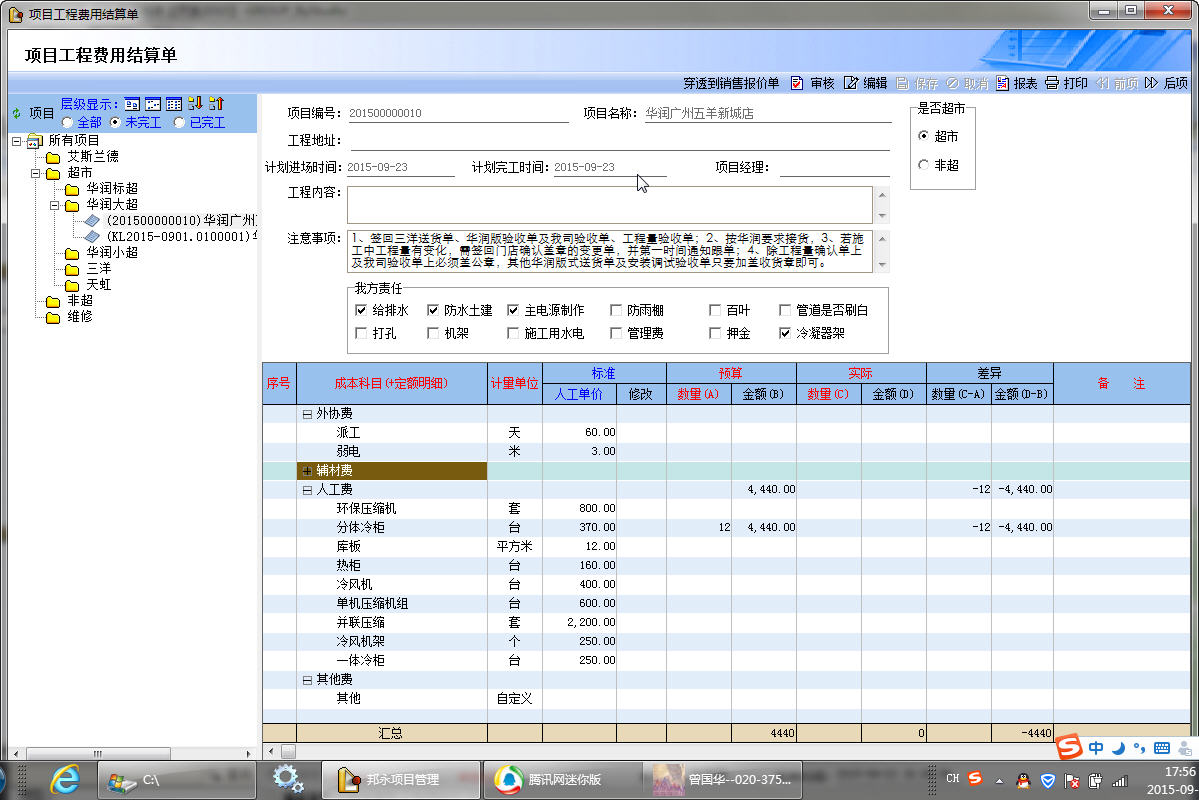Click the descending sort icon in 层级显示
Viewport: 1199px width, 800px height.
click(194, 103)
